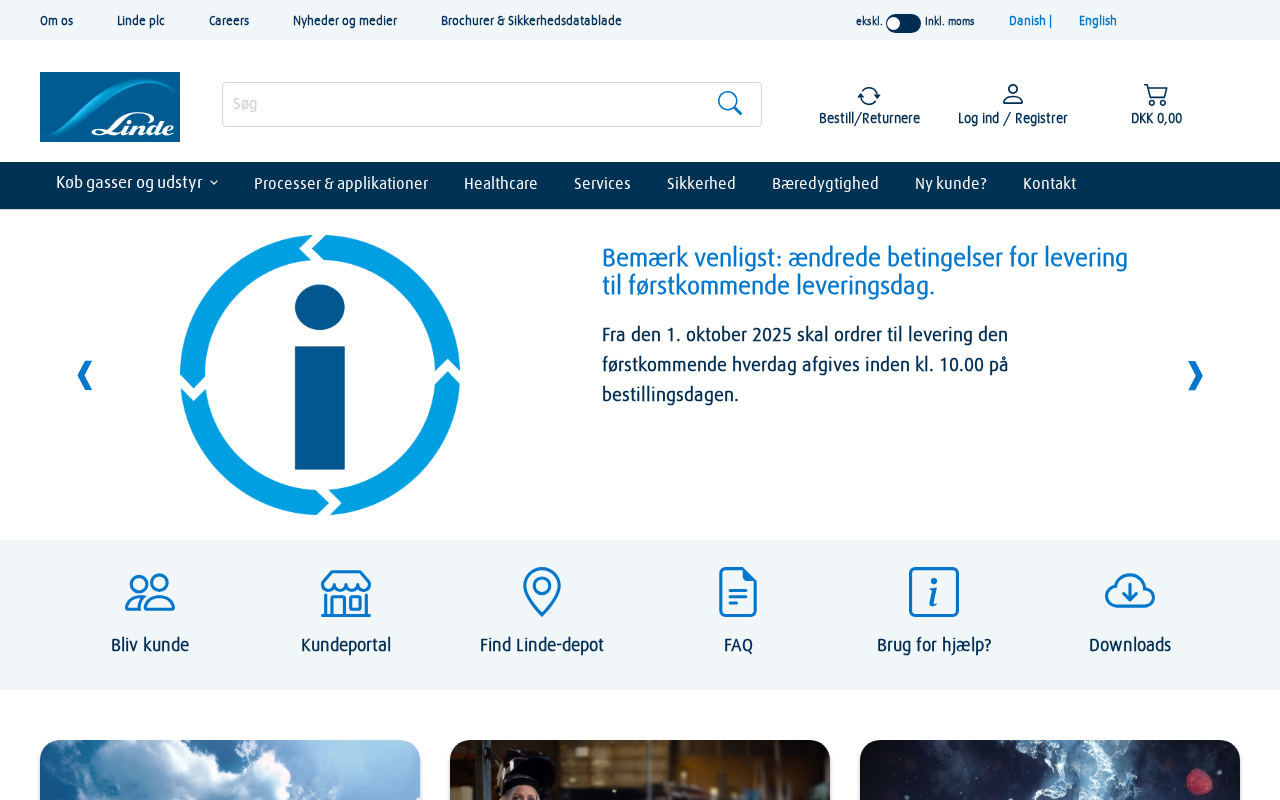The width and height of the screenshot is (1280, 800).
Task: Click the FAQ label
Action: point(738,646)
